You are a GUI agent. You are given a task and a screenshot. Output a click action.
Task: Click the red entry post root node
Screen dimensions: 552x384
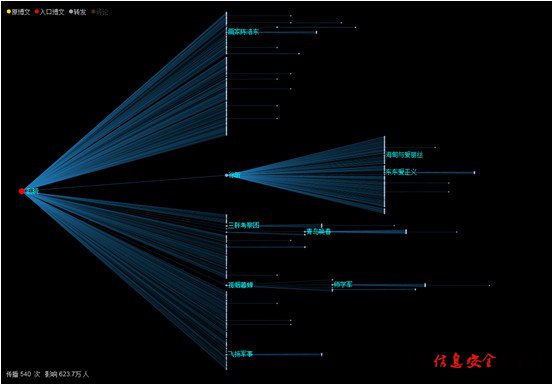(x=22, y=191)
